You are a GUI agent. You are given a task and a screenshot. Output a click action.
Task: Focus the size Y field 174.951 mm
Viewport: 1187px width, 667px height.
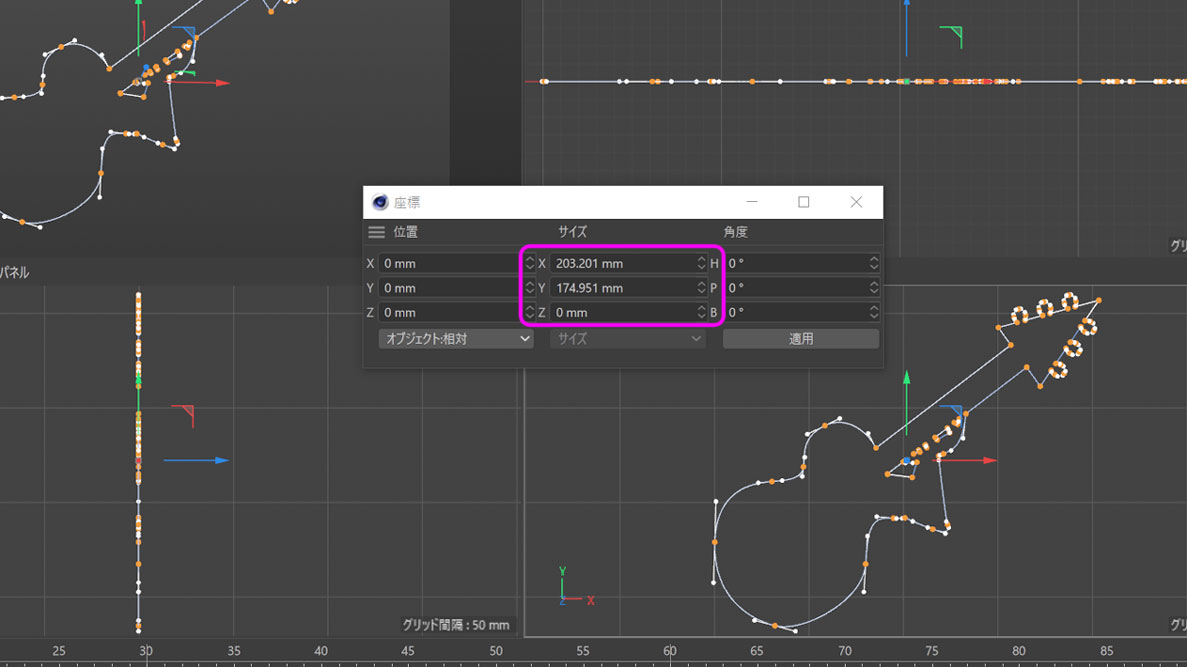coord(620,288)
